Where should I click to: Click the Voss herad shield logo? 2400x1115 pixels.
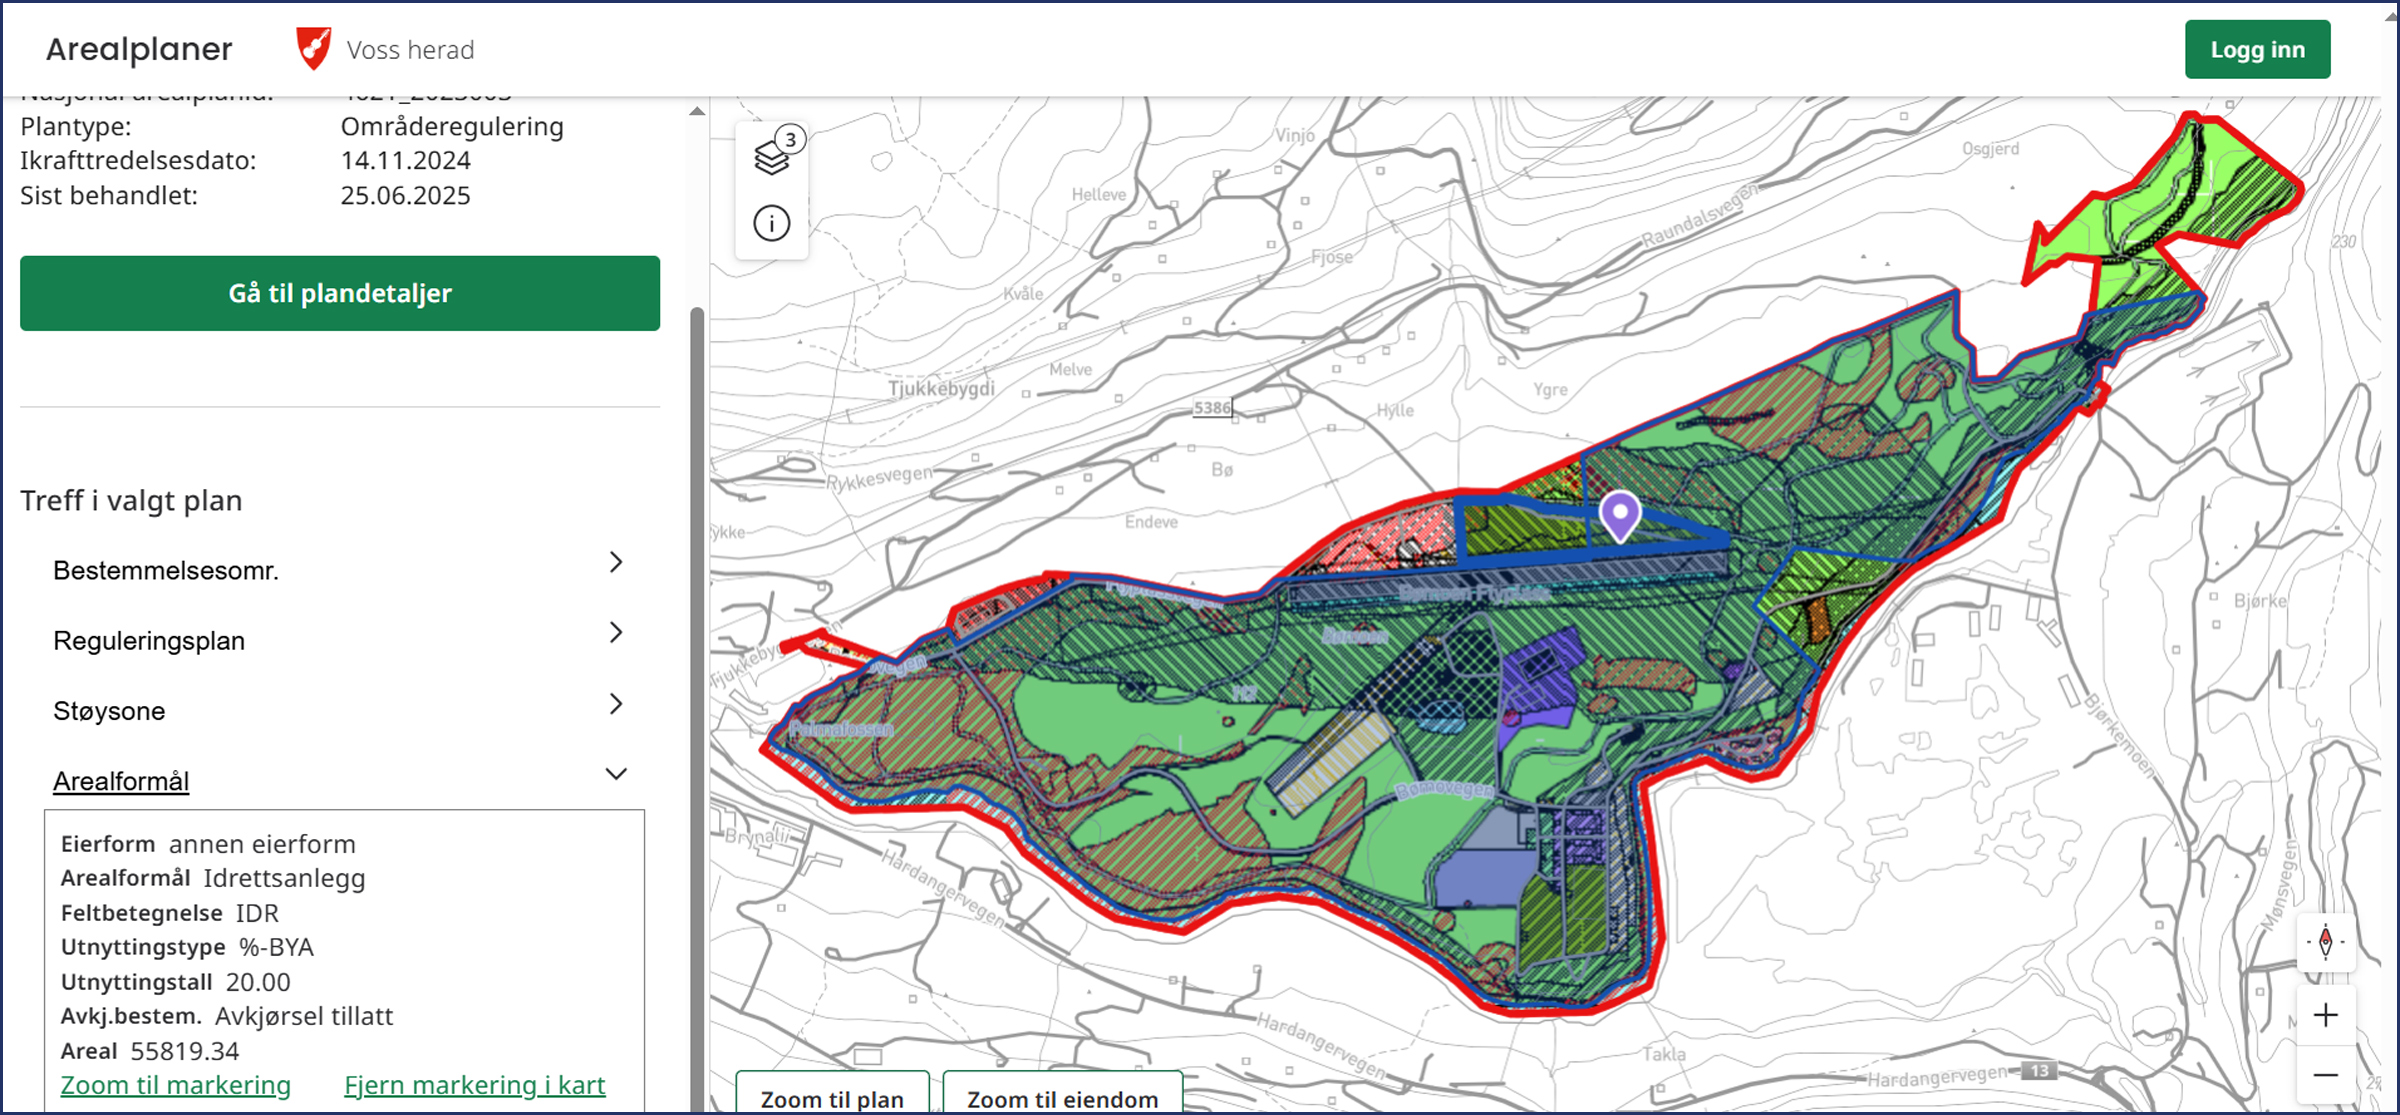tap(314, 49)
